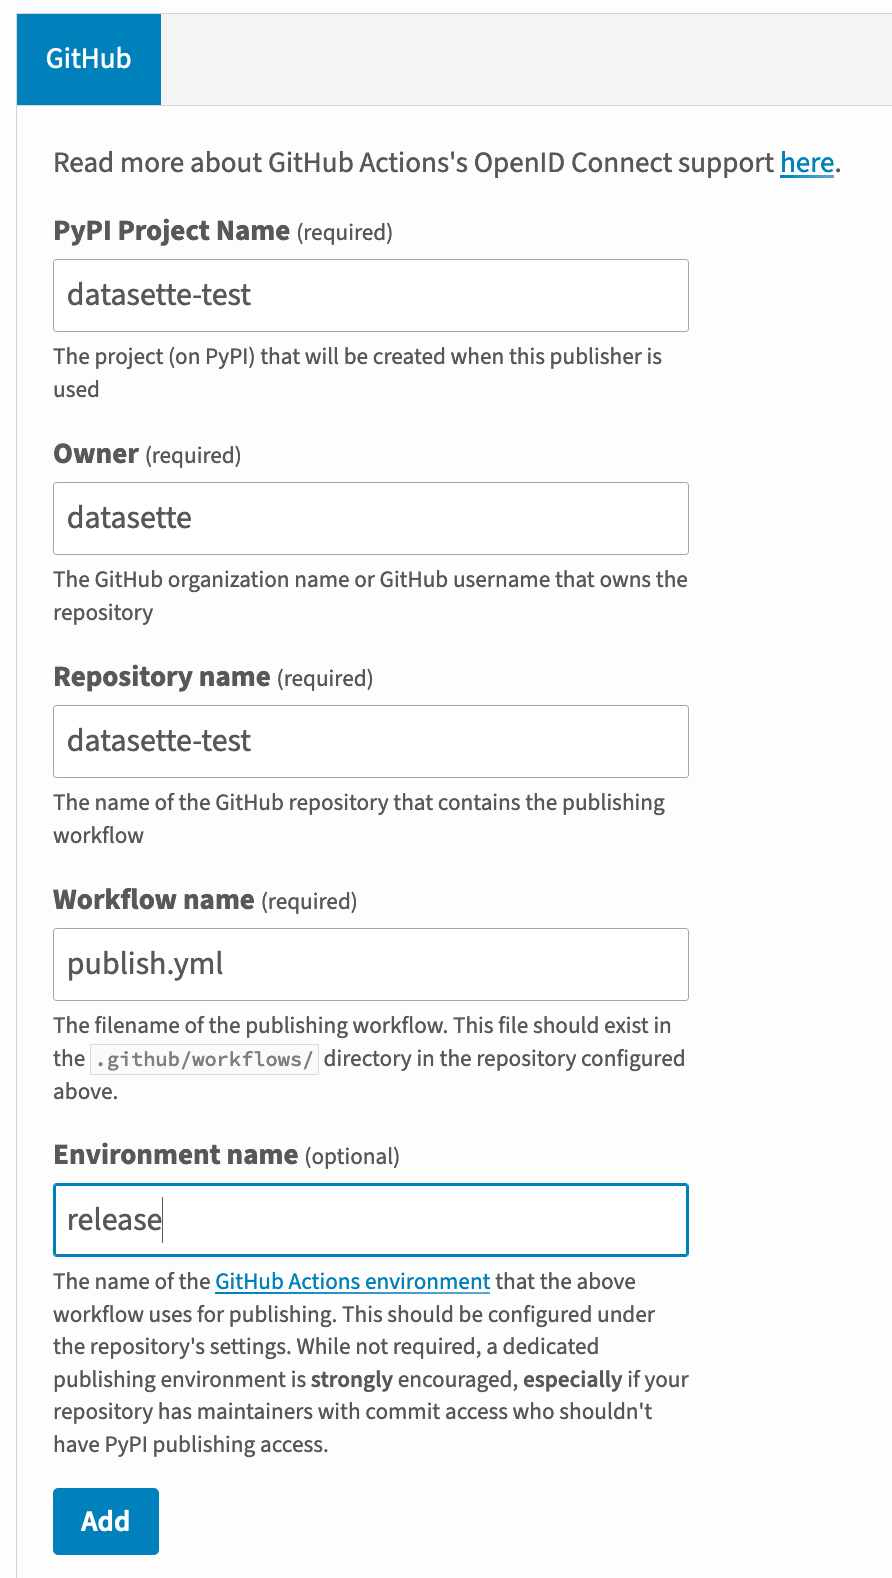Open the GitHub tab at the top

88,59
